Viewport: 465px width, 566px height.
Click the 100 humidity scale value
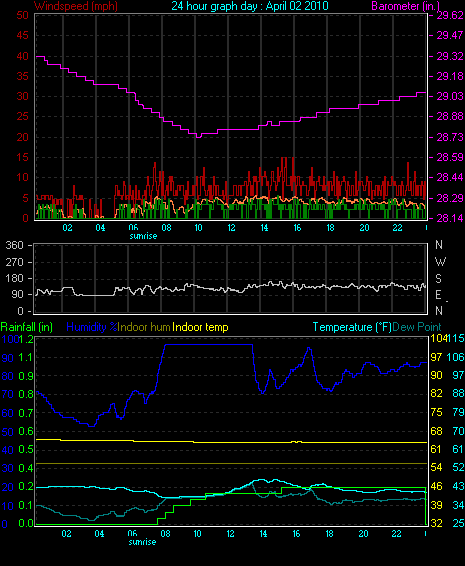coord(10,339)
